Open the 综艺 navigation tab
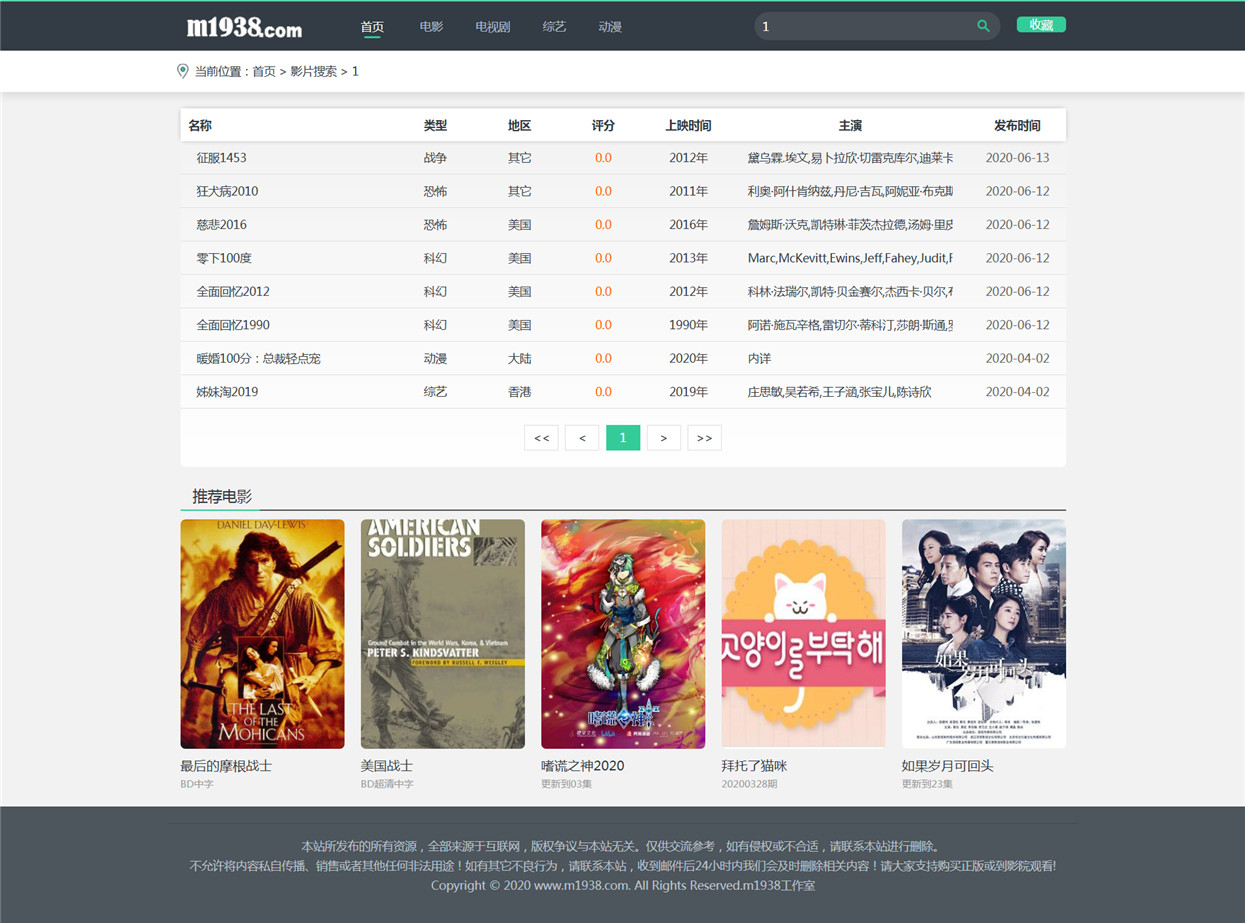This screenshot has width=1245, height=923. tap(554, 27)
